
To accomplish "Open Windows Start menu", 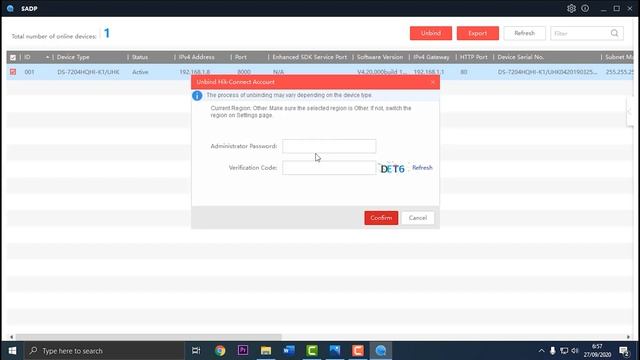I will click(x=12, y=351).
